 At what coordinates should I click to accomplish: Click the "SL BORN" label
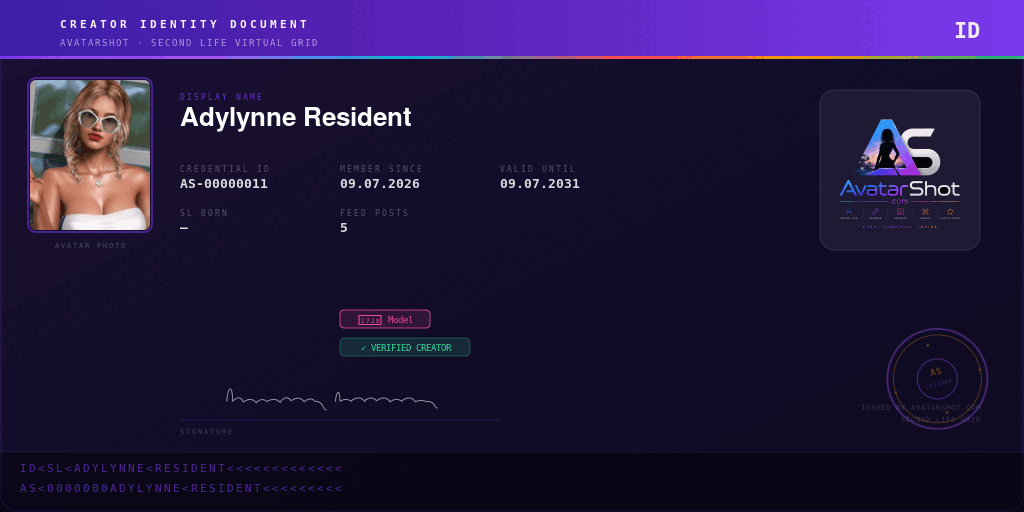click(x=204, y=213)
